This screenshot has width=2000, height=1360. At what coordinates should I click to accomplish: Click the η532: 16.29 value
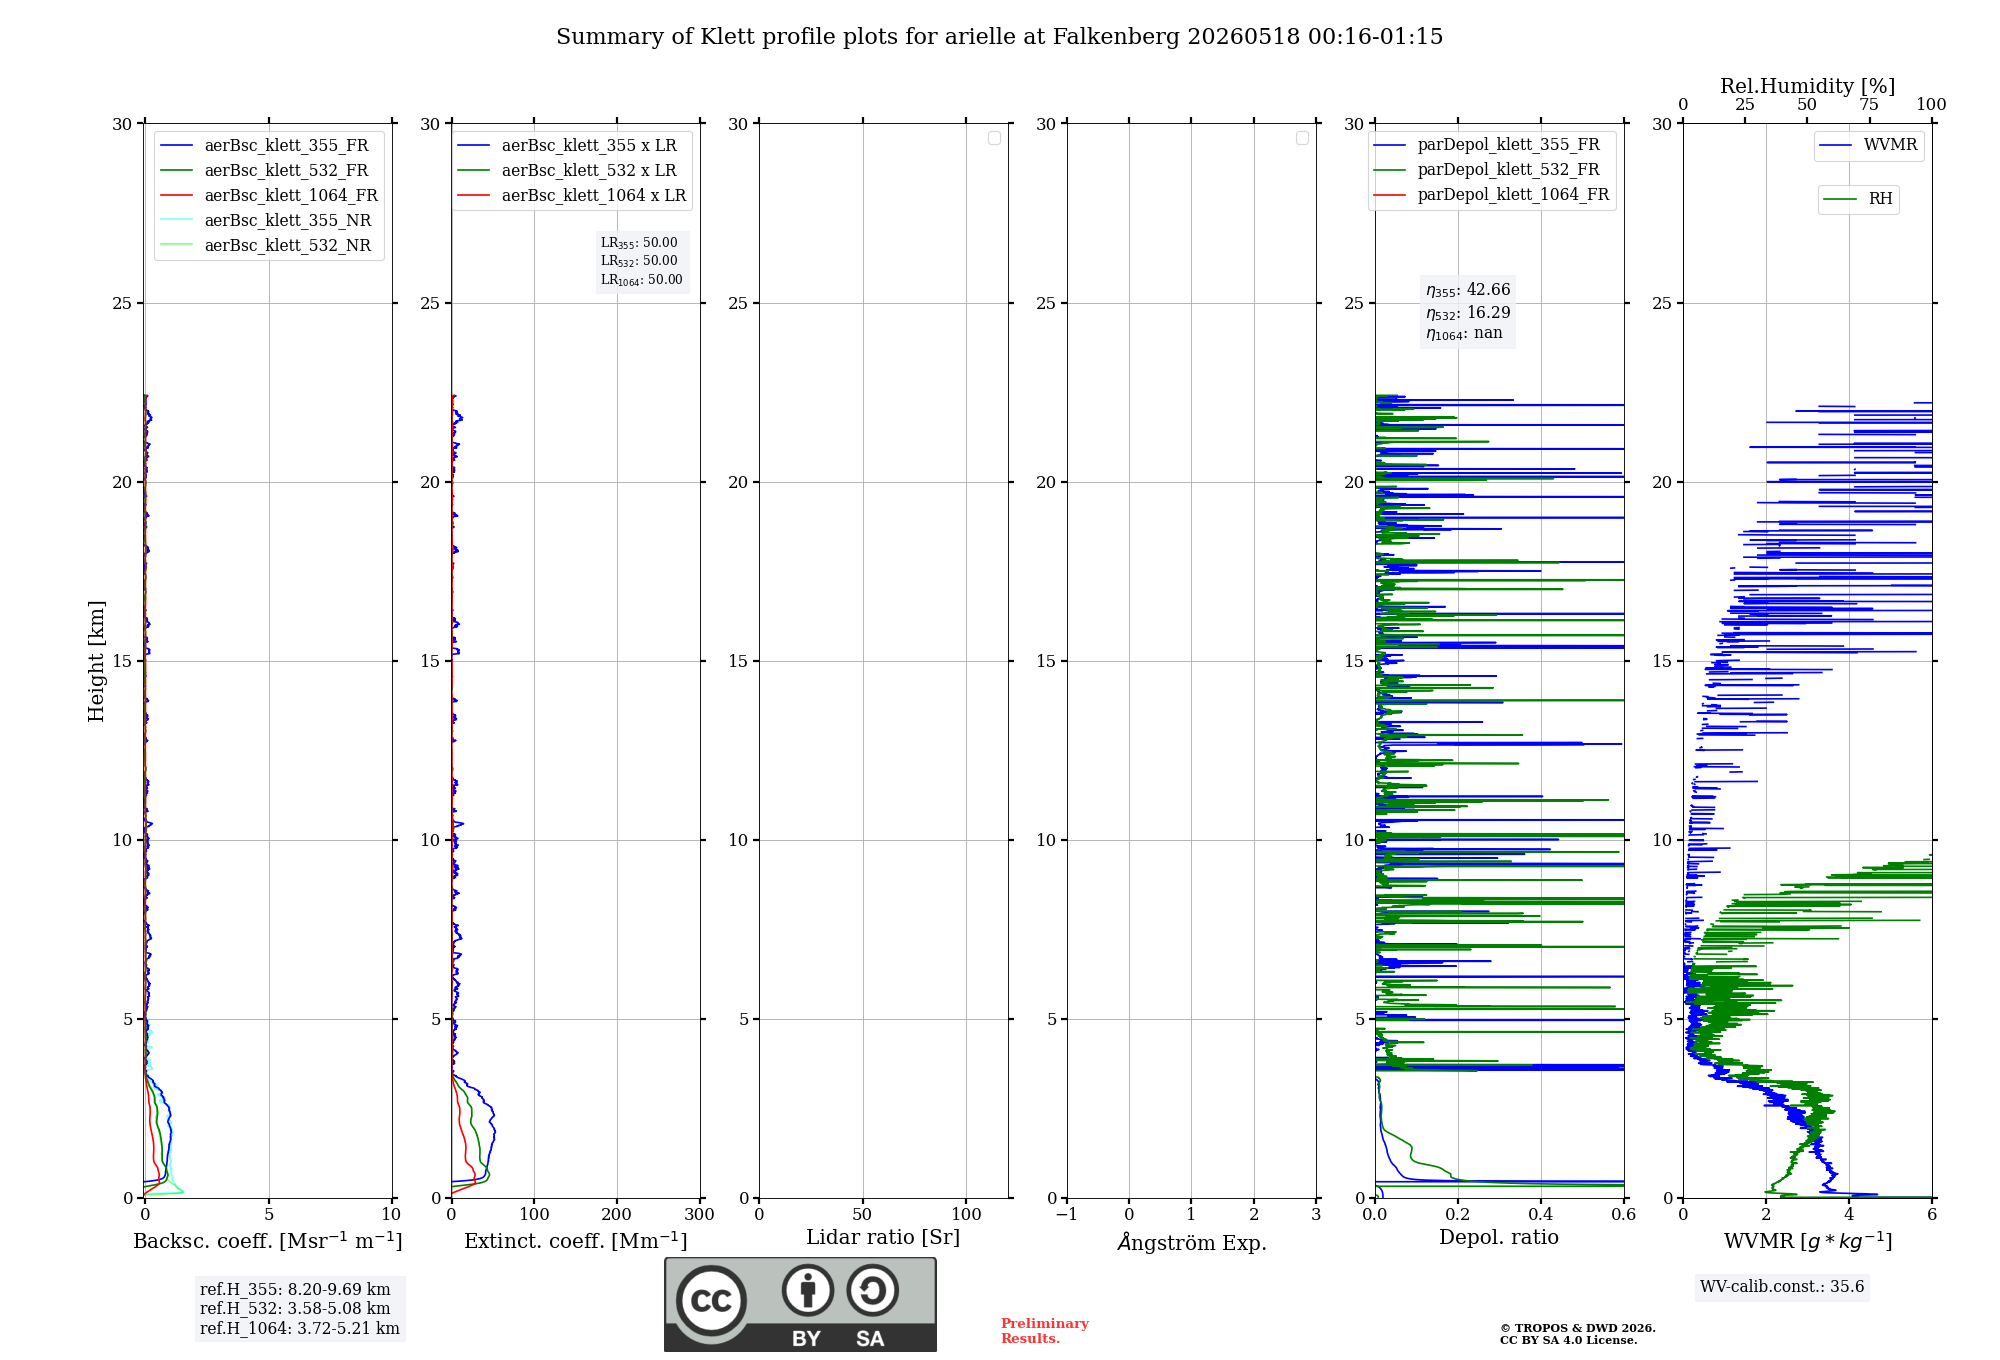tap(1468, 313)
